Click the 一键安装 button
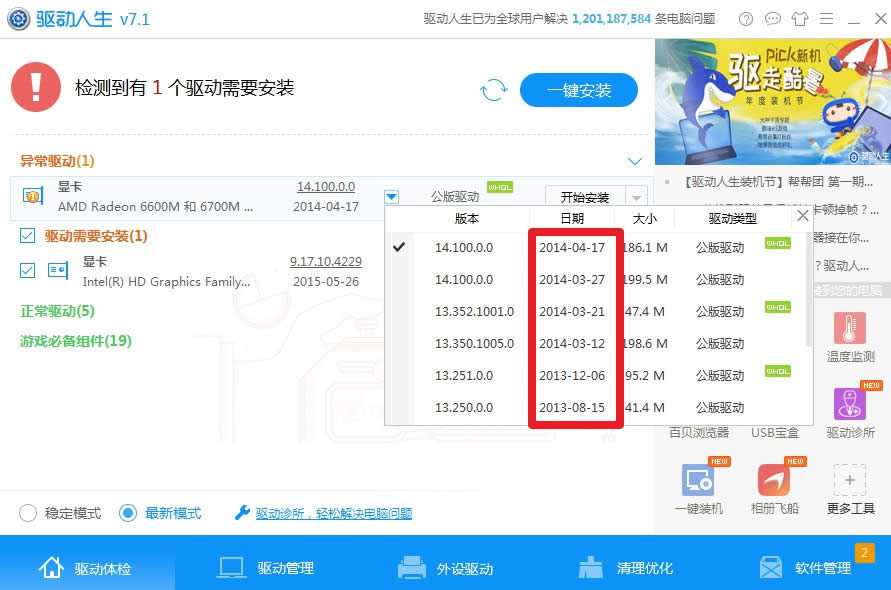Viewport: 891px width, 590px height. [x=578, y=90]
